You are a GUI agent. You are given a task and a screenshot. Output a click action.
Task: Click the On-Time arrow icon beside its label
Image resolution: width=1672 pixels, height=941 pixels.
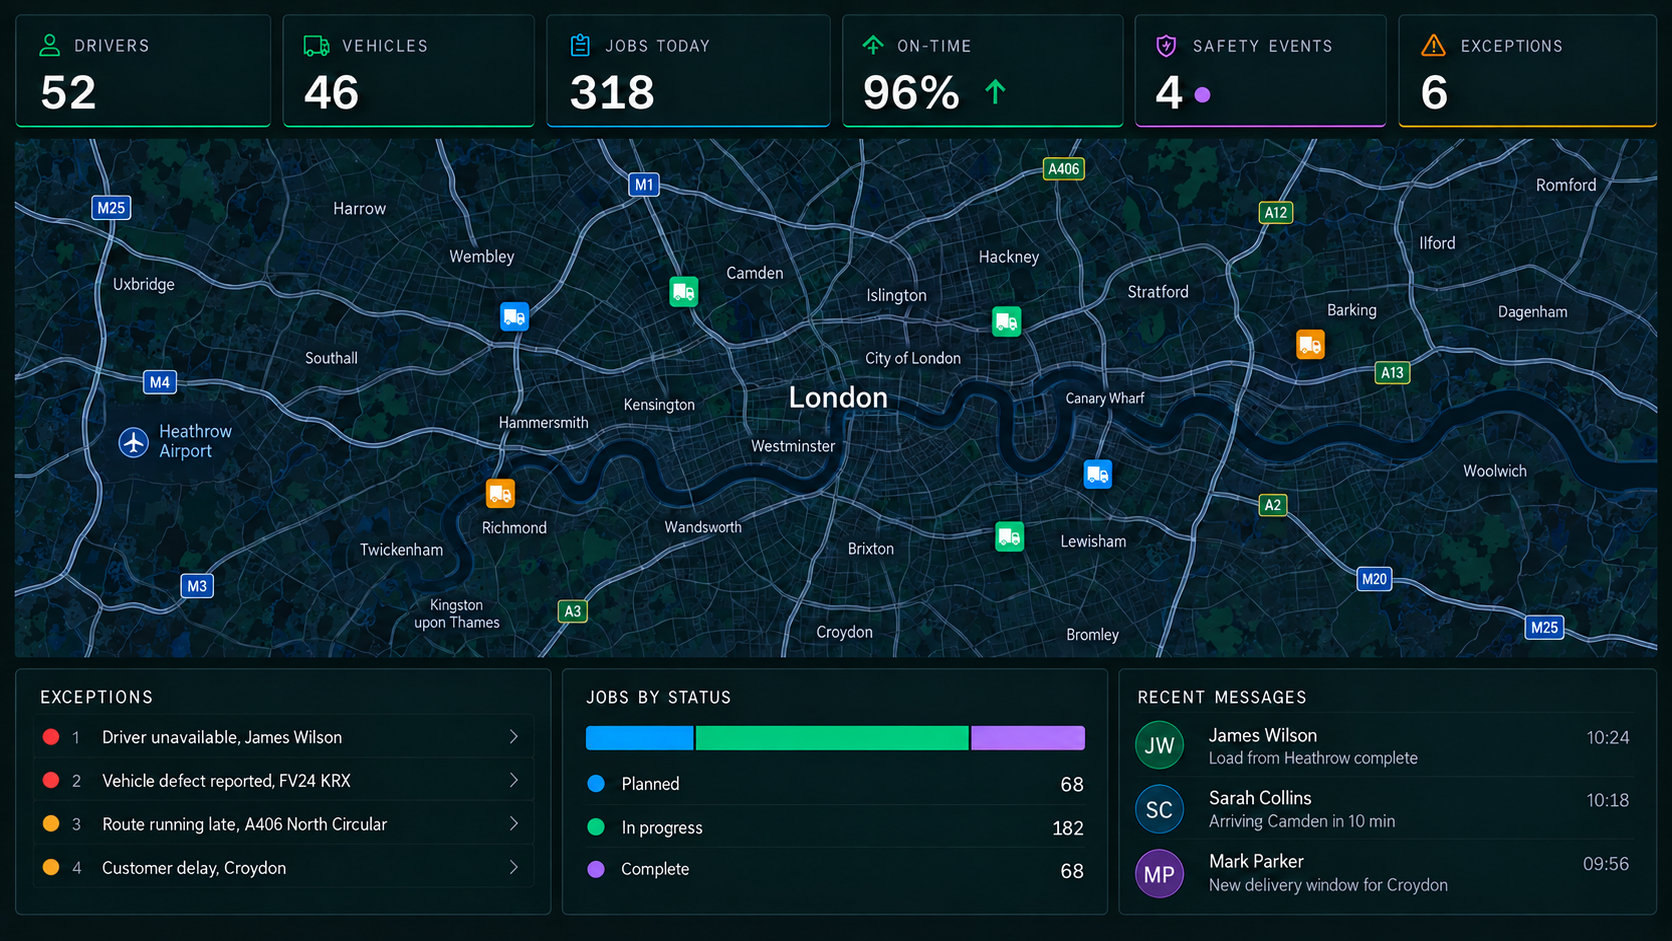(873, 45)
